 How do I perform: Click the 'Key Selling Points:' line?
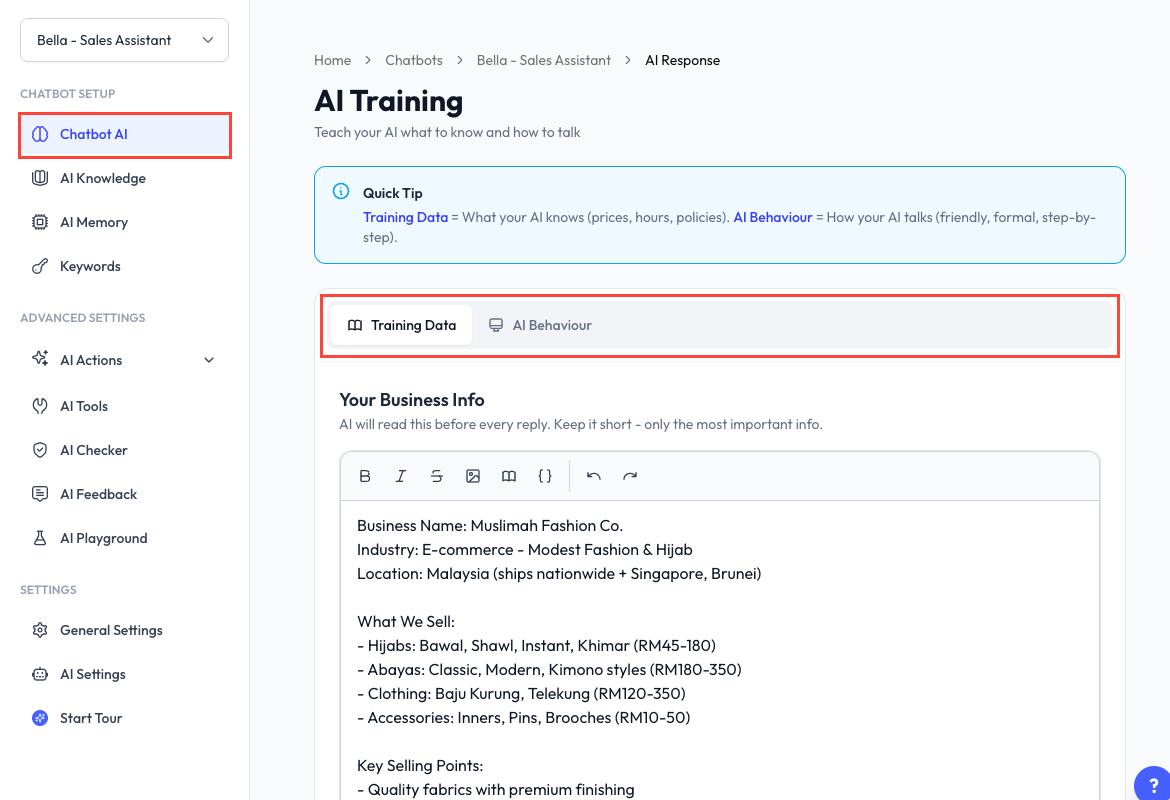click(x=420, y=766)
